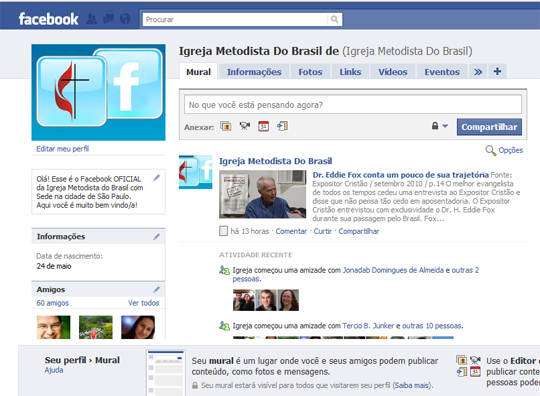The height and width of the screenshot is (396, 540).
Task: Click Editar meu perfil link
Action: point(63,149)
